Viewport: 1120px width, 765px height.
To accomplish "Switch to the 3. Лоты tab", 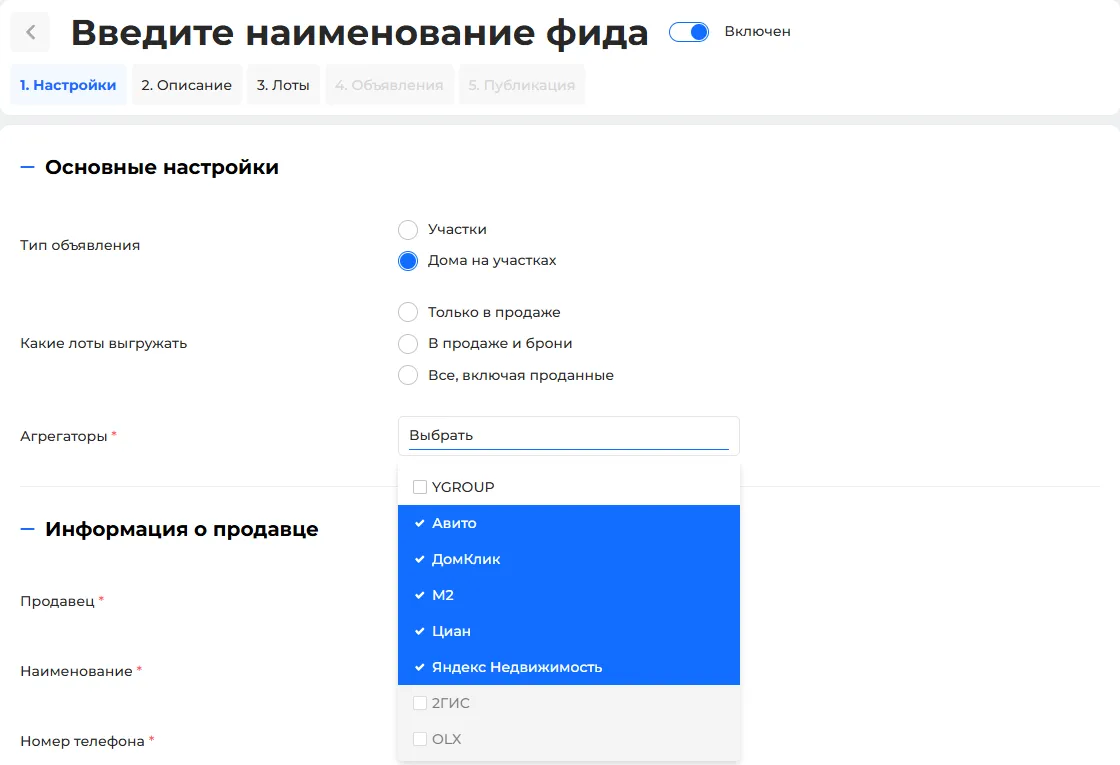I will point(283,85).
